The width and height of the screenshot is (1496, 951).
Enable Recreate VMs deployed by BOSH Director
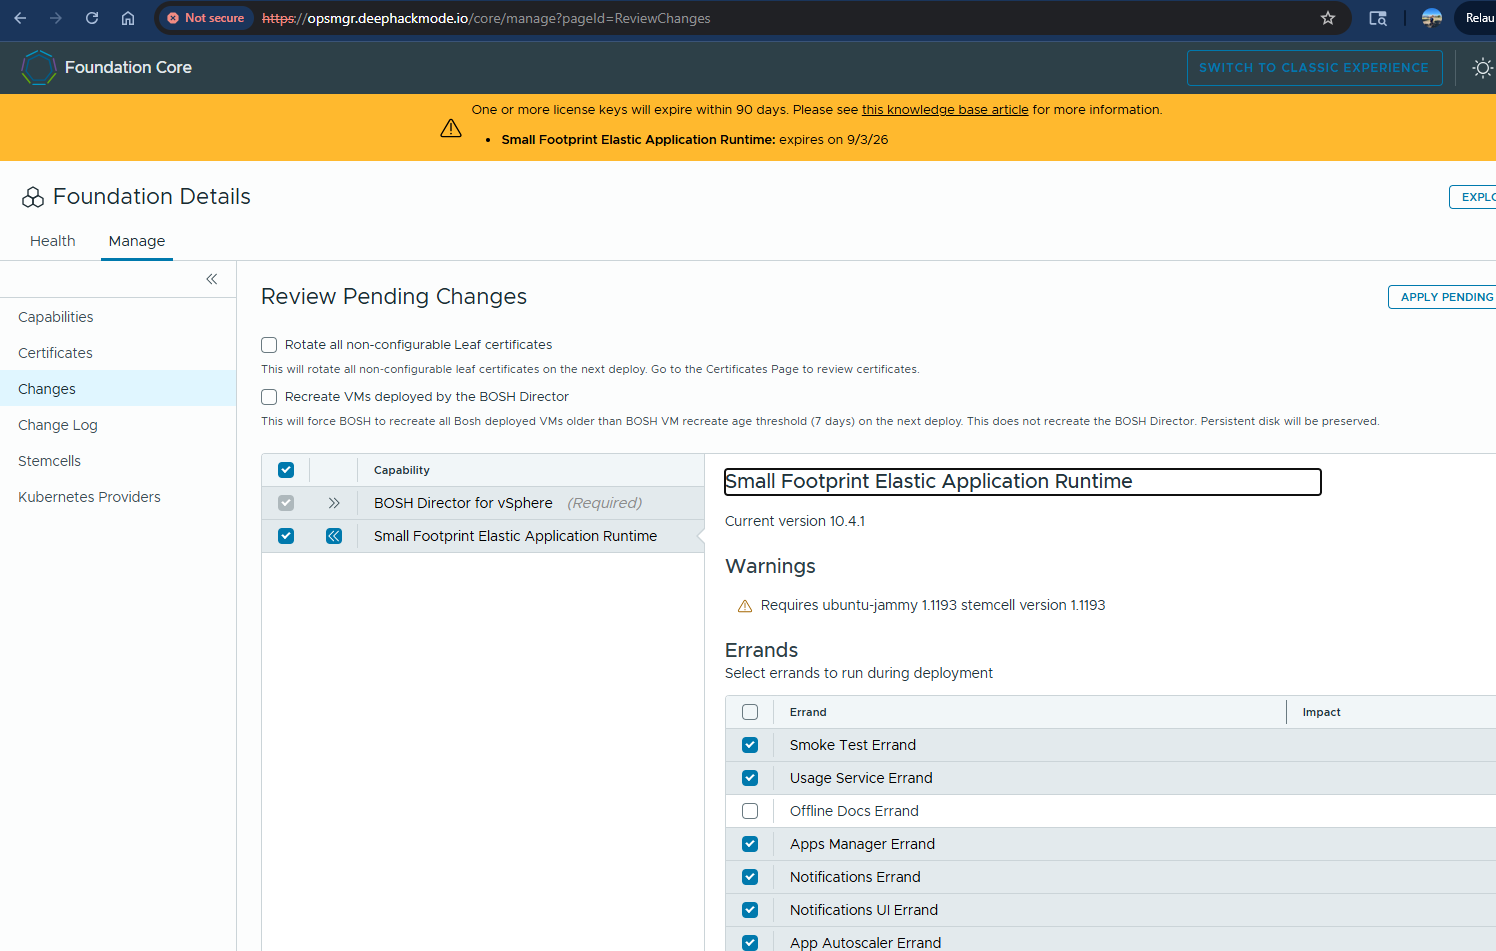point(269,397)
